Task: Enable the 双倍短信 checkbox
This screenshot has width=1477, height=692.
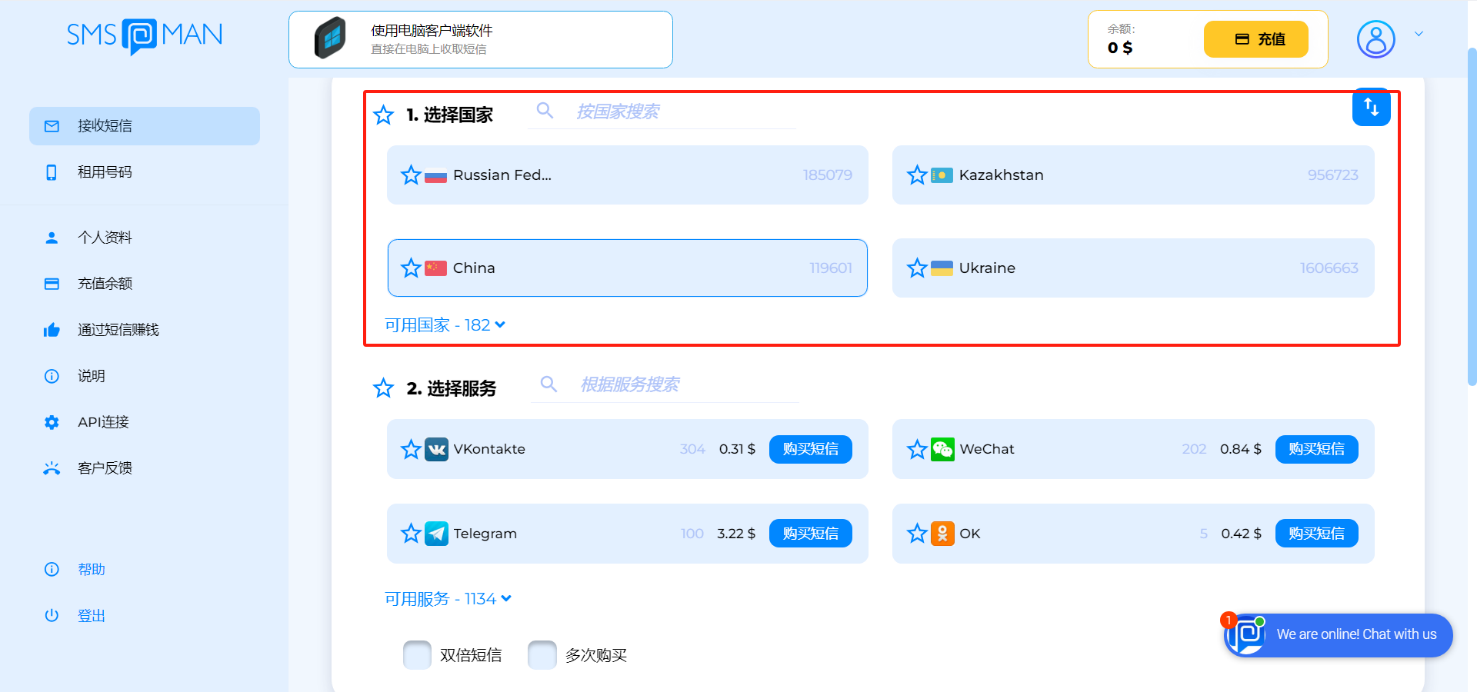Action: 417,654
